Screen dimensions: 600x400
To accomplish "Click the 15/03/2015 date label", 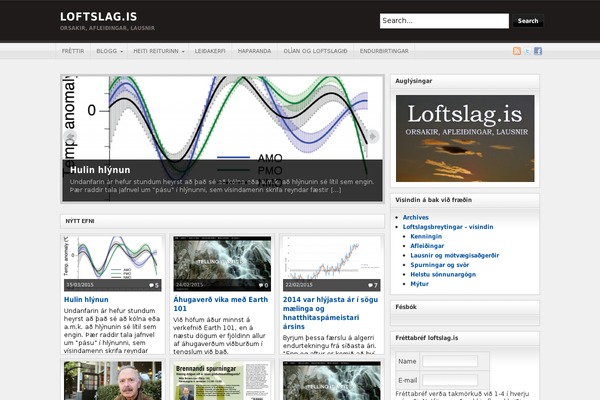I will 80,285.
